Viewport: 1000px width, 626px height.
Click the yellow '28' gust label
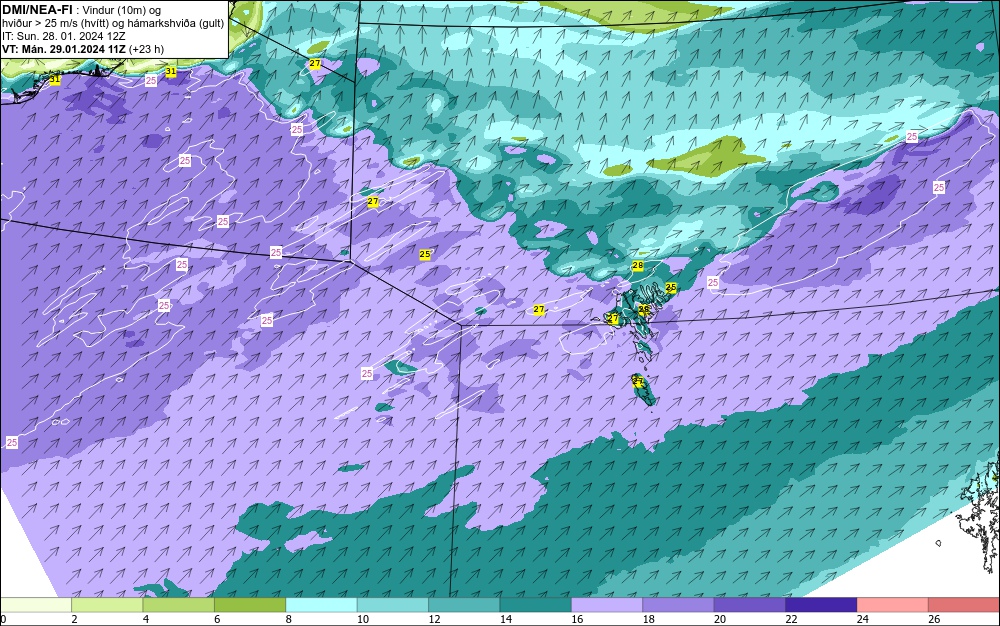point(637,265)
